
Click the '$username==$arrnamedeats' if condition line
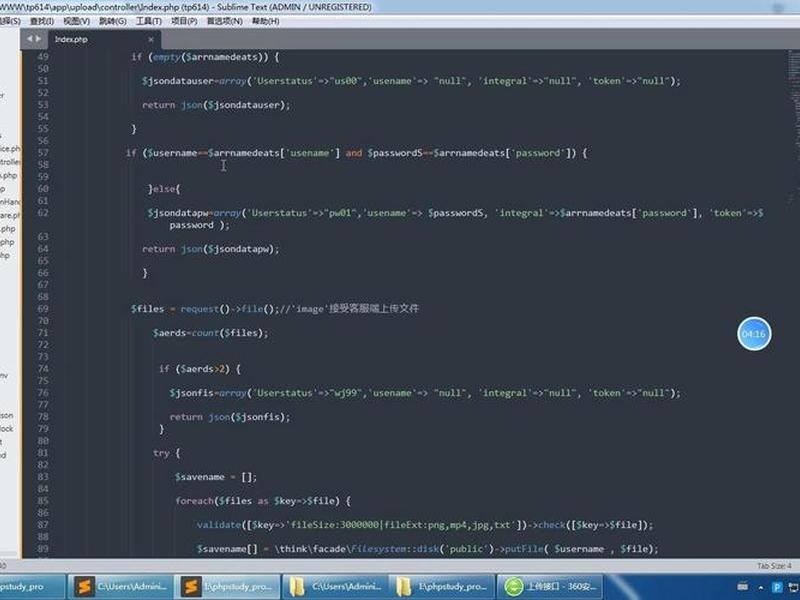(357, 153)
